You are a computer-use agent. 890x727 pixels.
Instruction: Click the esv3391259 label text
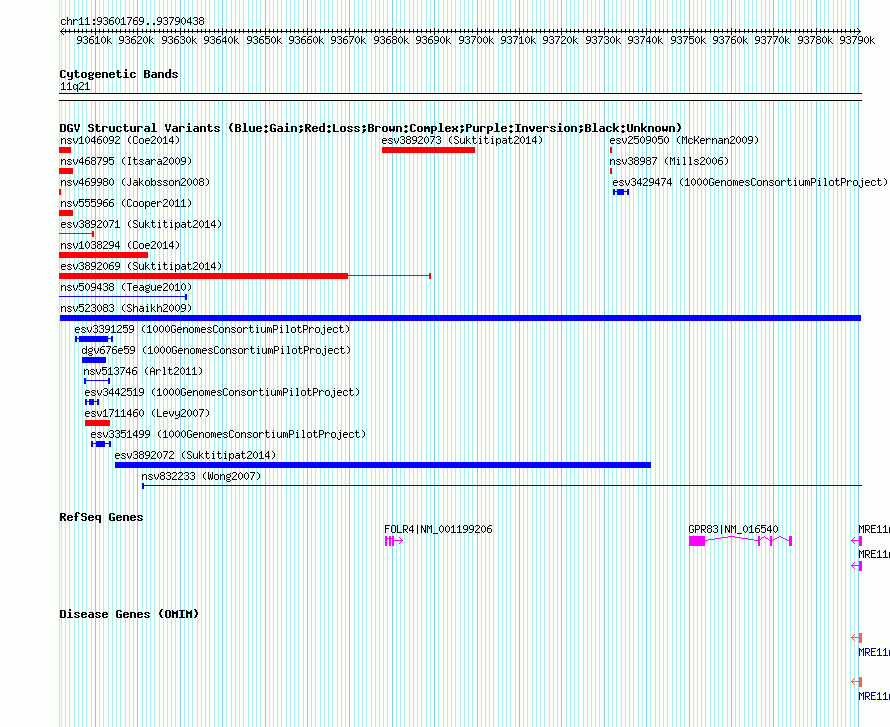(212, 329)
